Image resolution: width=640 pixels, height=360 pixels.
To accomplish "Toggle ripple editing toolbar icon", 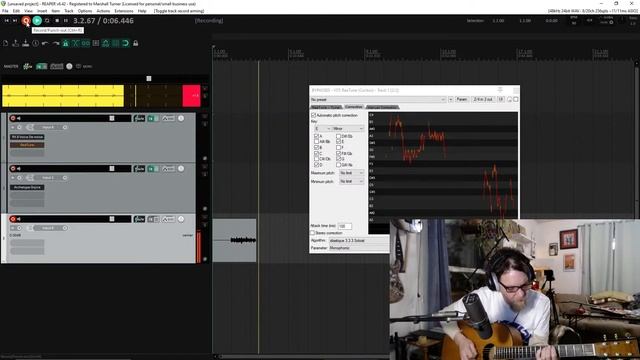I will pyautogui.click(x=96, y=43).
